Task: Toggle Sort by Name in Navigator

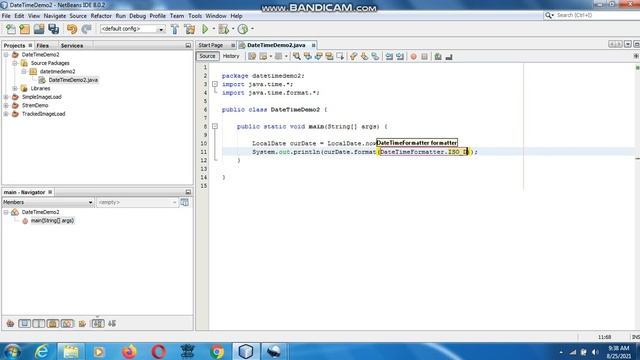Action: click(98, 324)
